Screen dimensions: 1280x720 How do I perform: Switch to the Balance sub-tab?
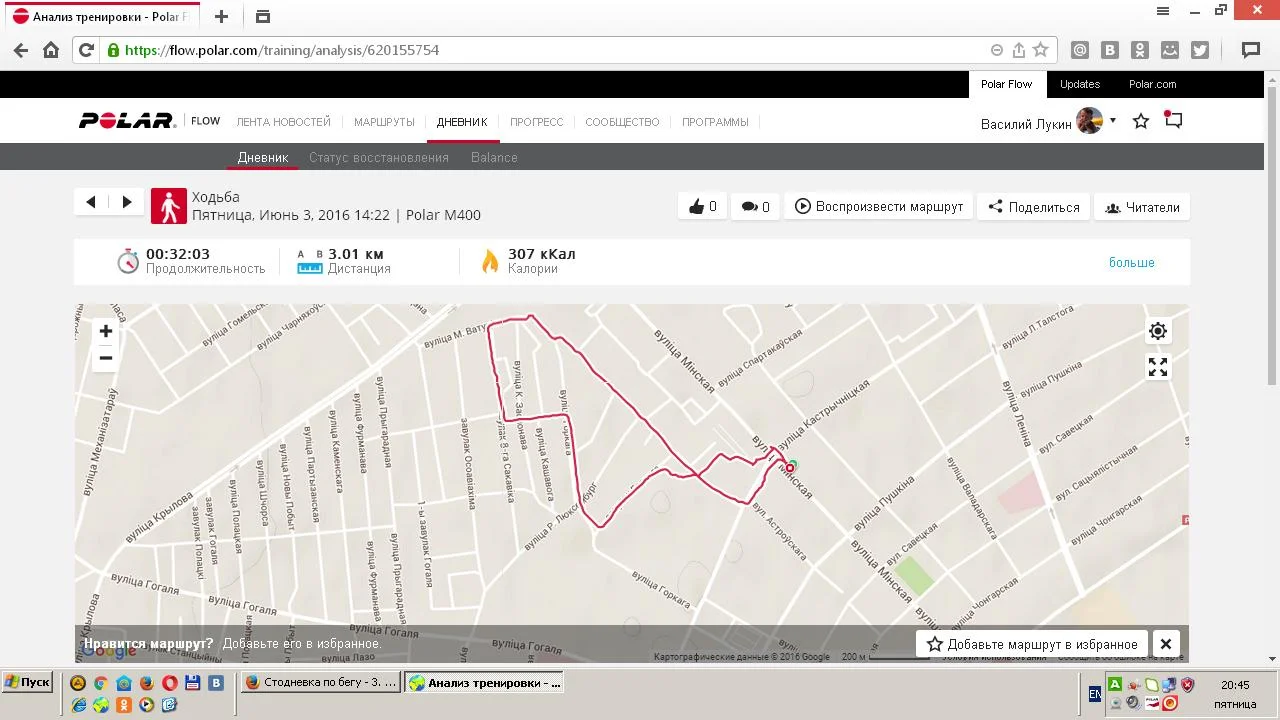pos(494,157)
